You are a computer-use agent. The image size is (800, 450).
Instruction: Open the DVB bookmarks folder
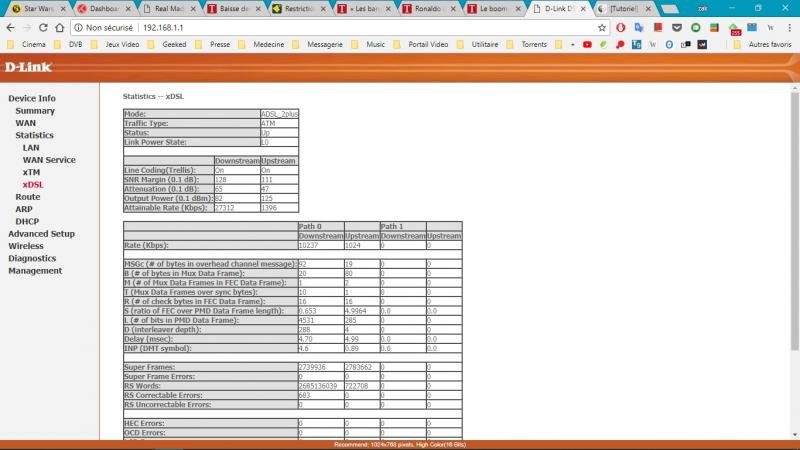pos(68,44)
